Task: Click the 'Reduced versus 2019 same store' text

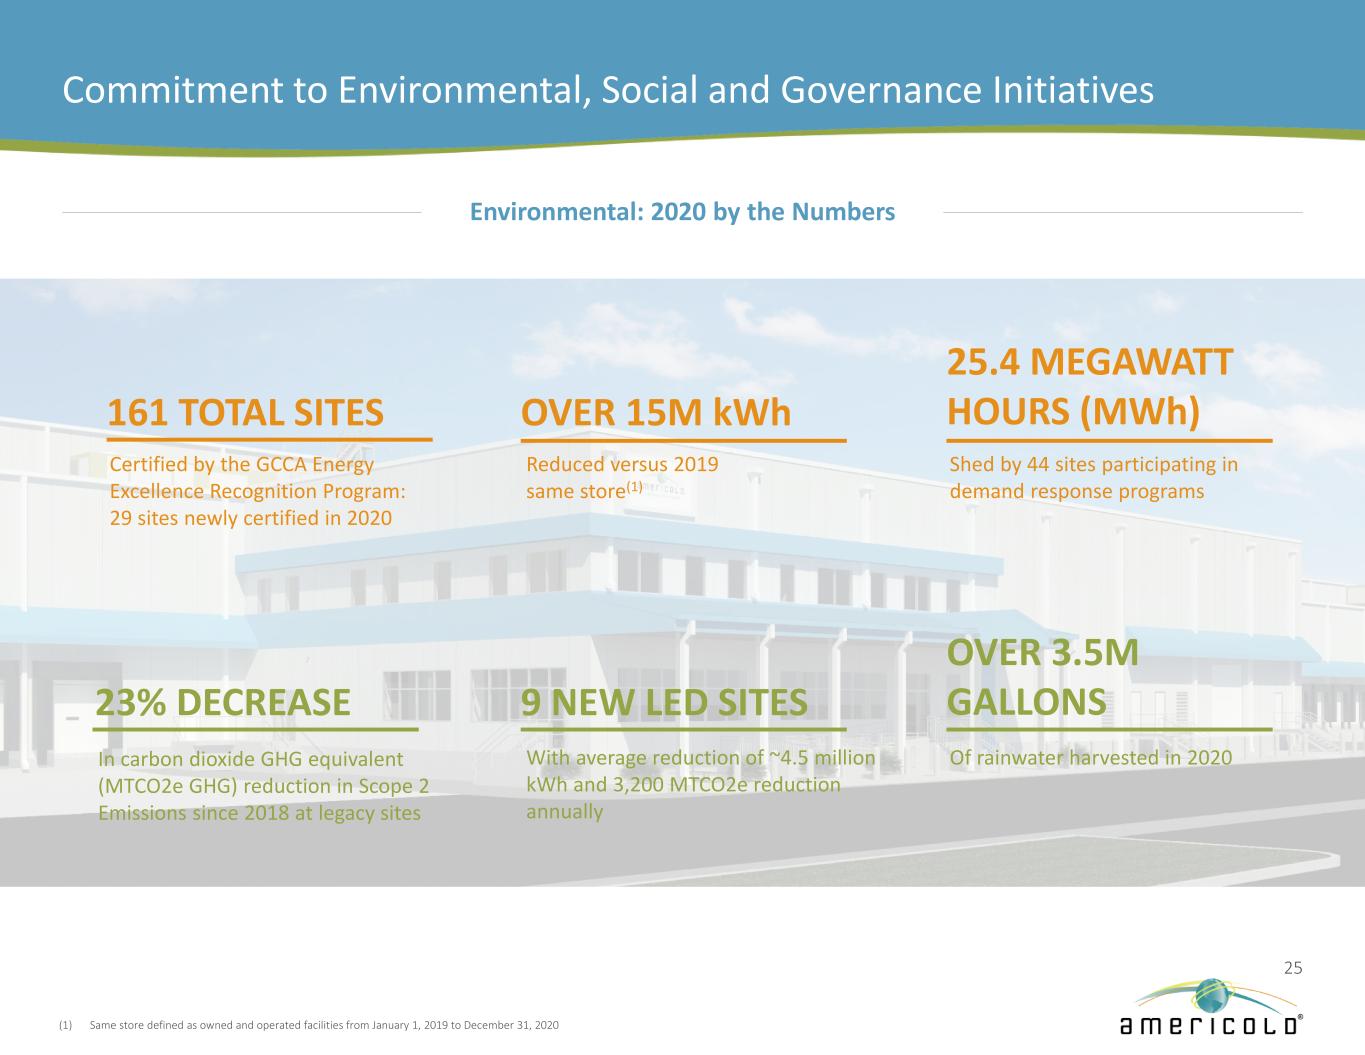Action: (x=621, y=477)
